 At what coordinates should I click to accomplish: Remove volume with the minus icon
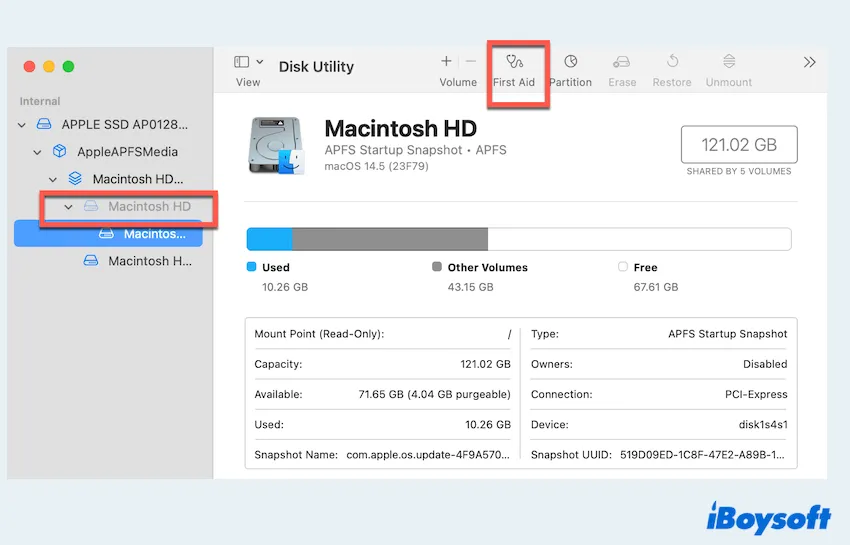tap(471, 61)
